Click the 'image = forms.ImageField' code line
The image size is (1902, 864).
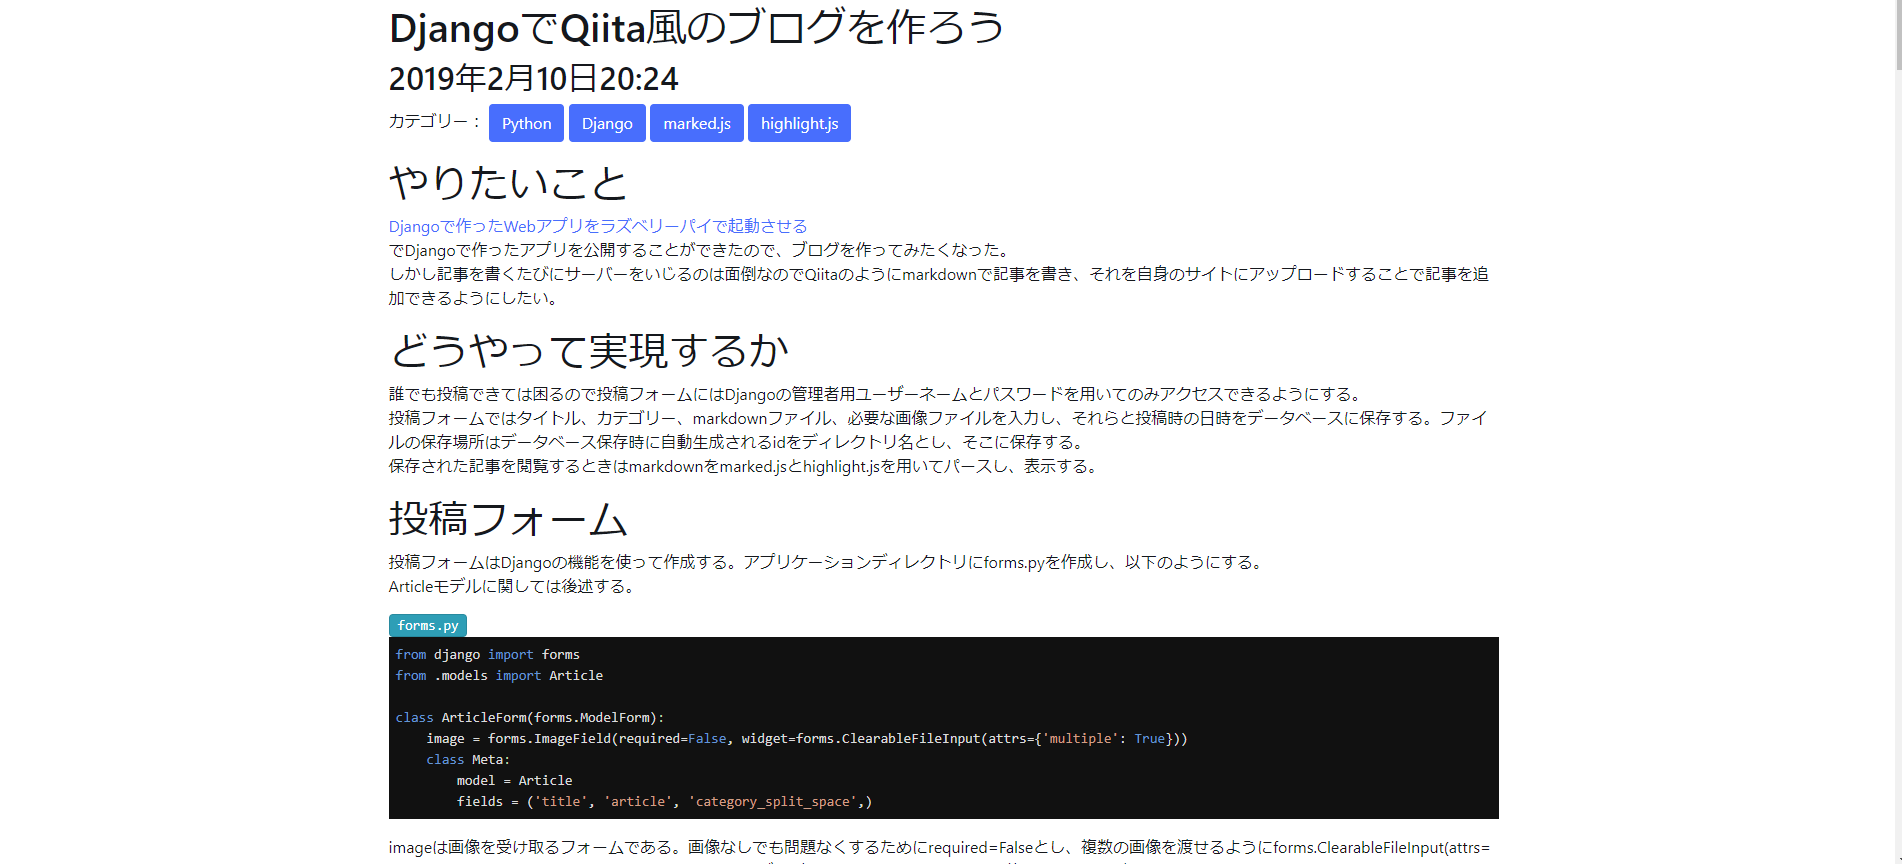[x=806, y=739]
